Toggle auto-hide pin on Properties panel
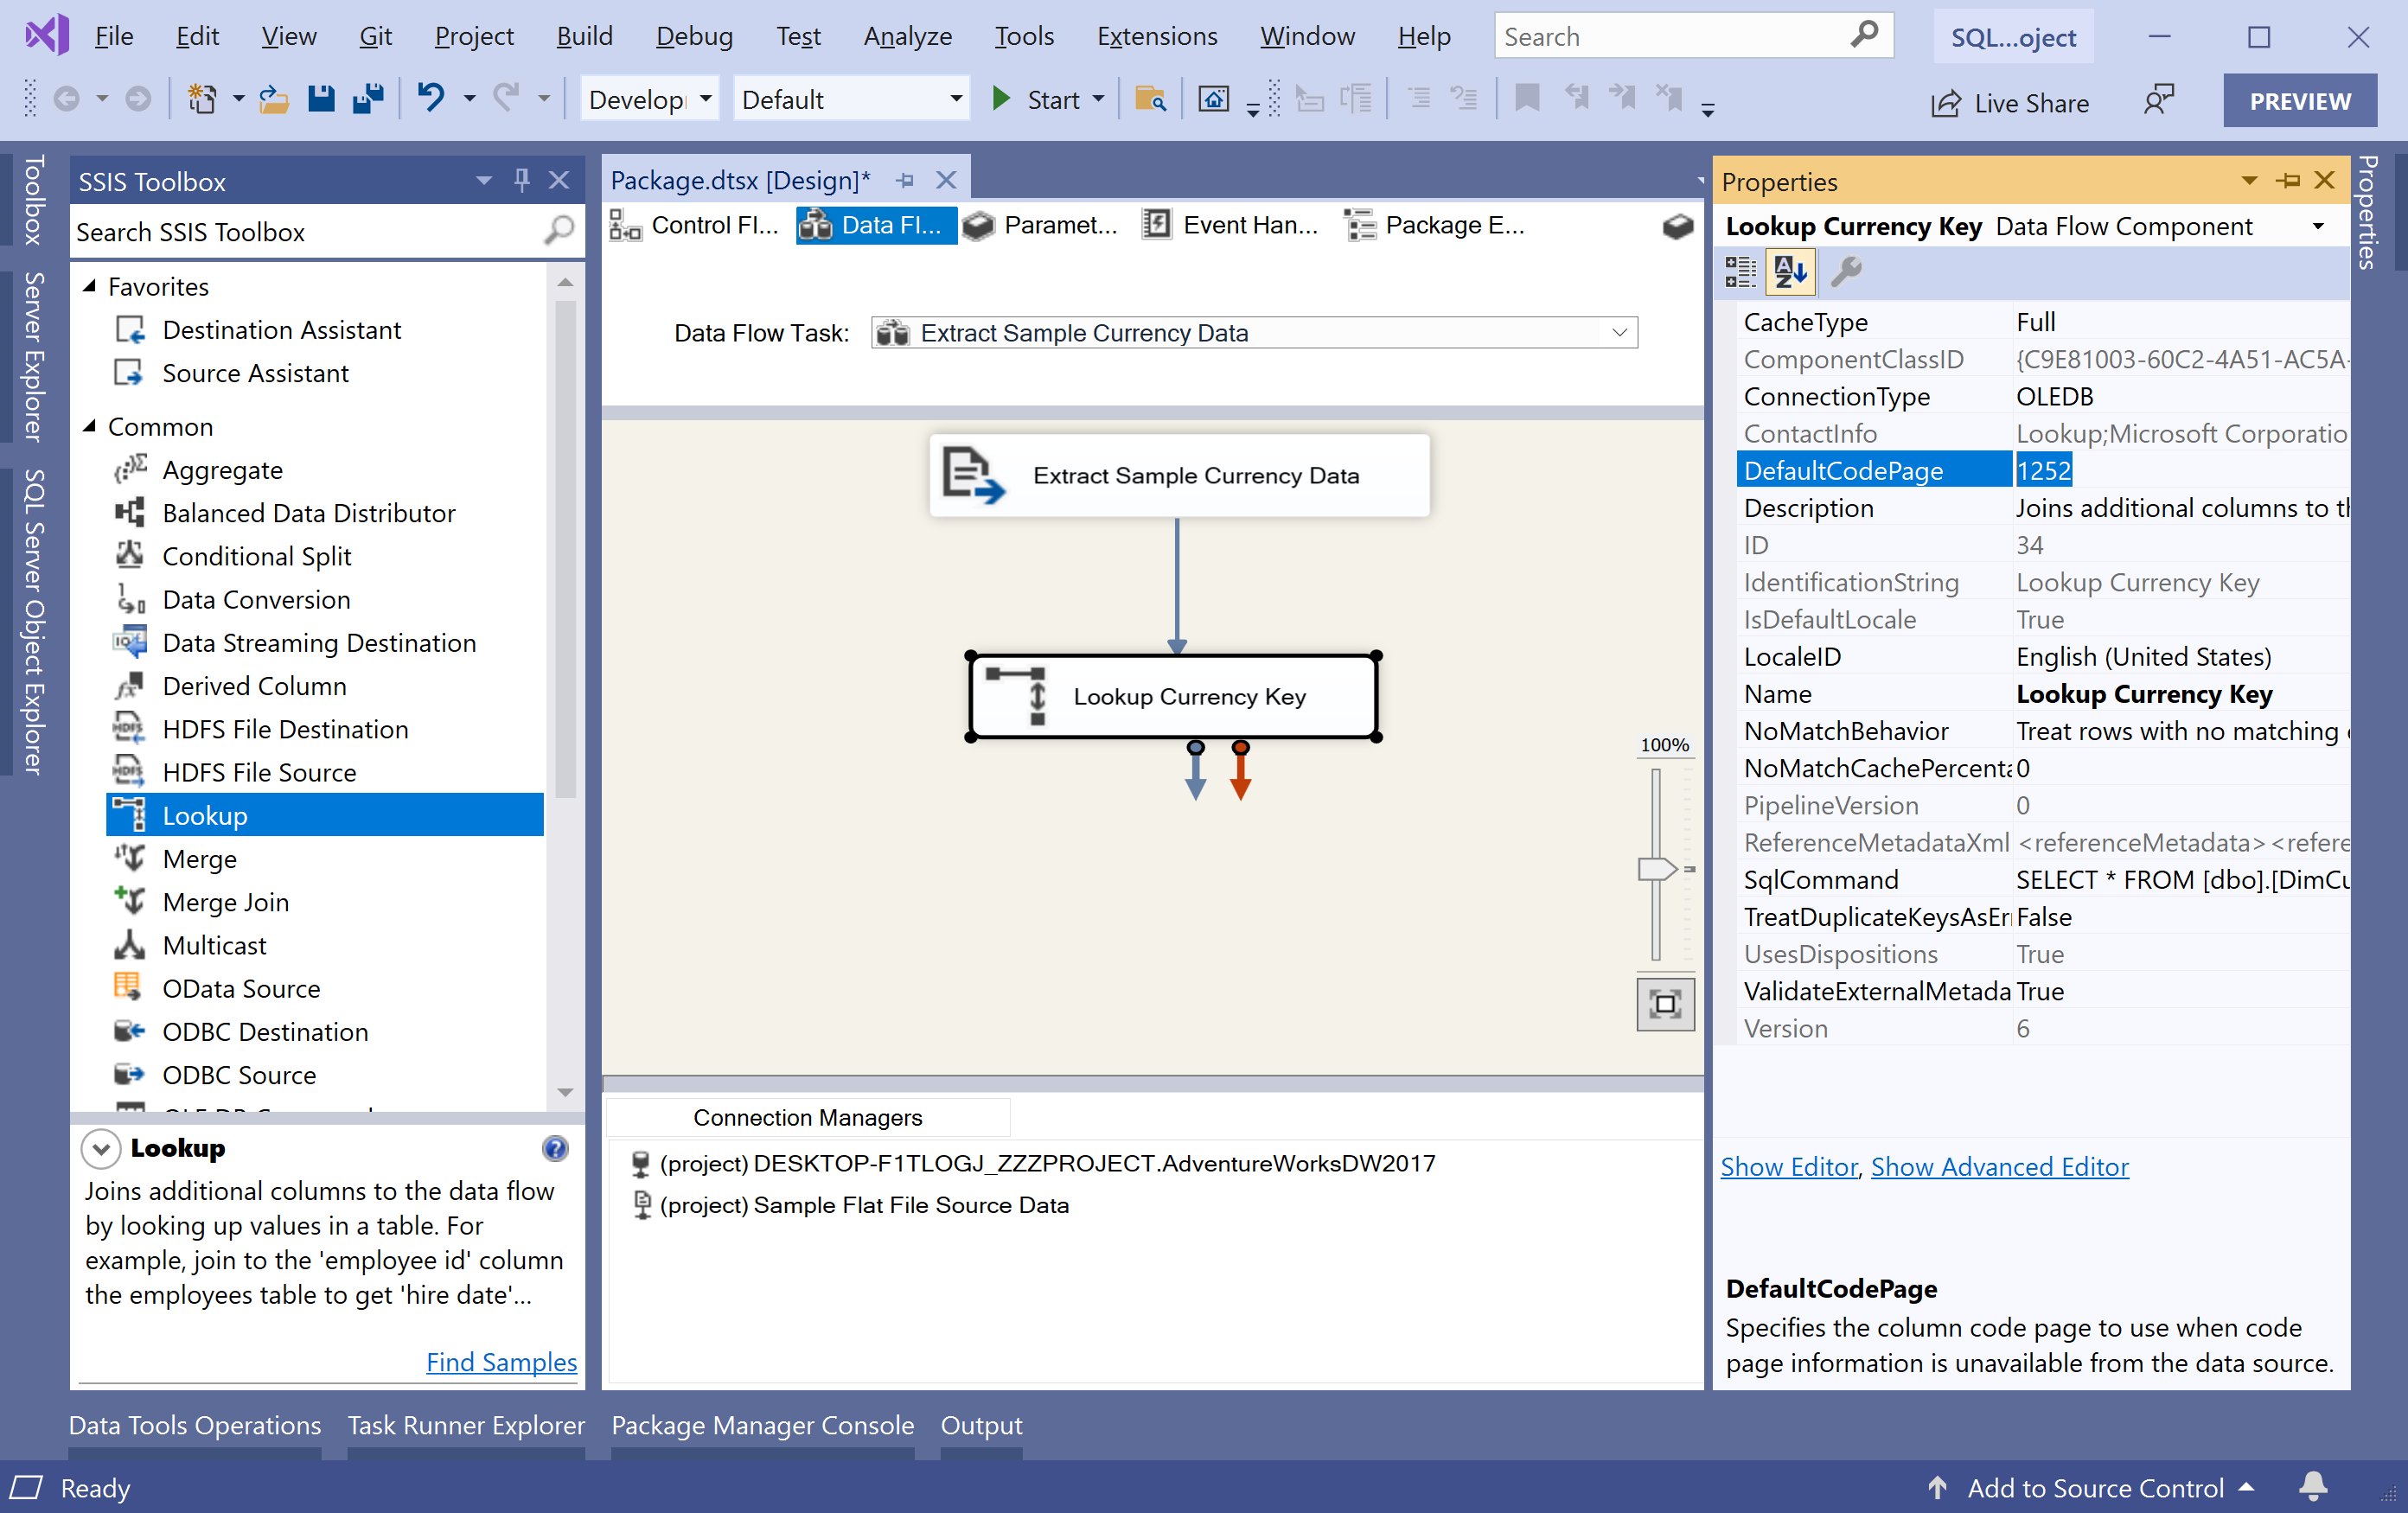The width and height of the screenshot is (2408, 1513). coord(2287,180)
